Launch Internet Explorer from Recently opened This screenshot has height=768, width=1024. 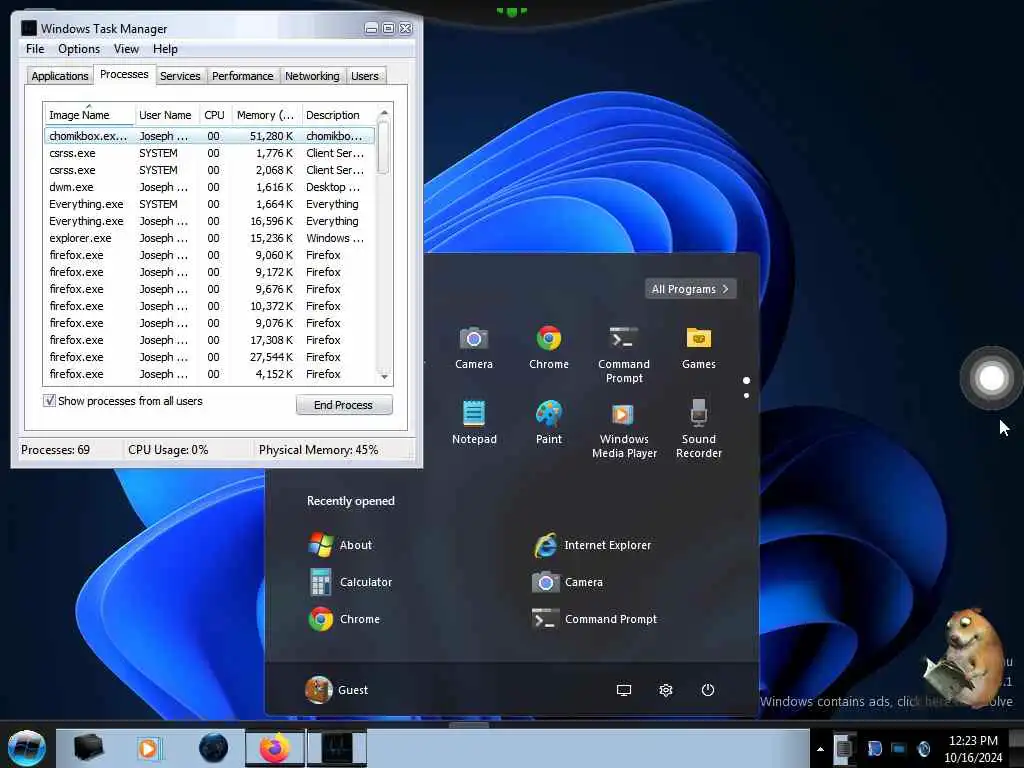click(592, 545)
